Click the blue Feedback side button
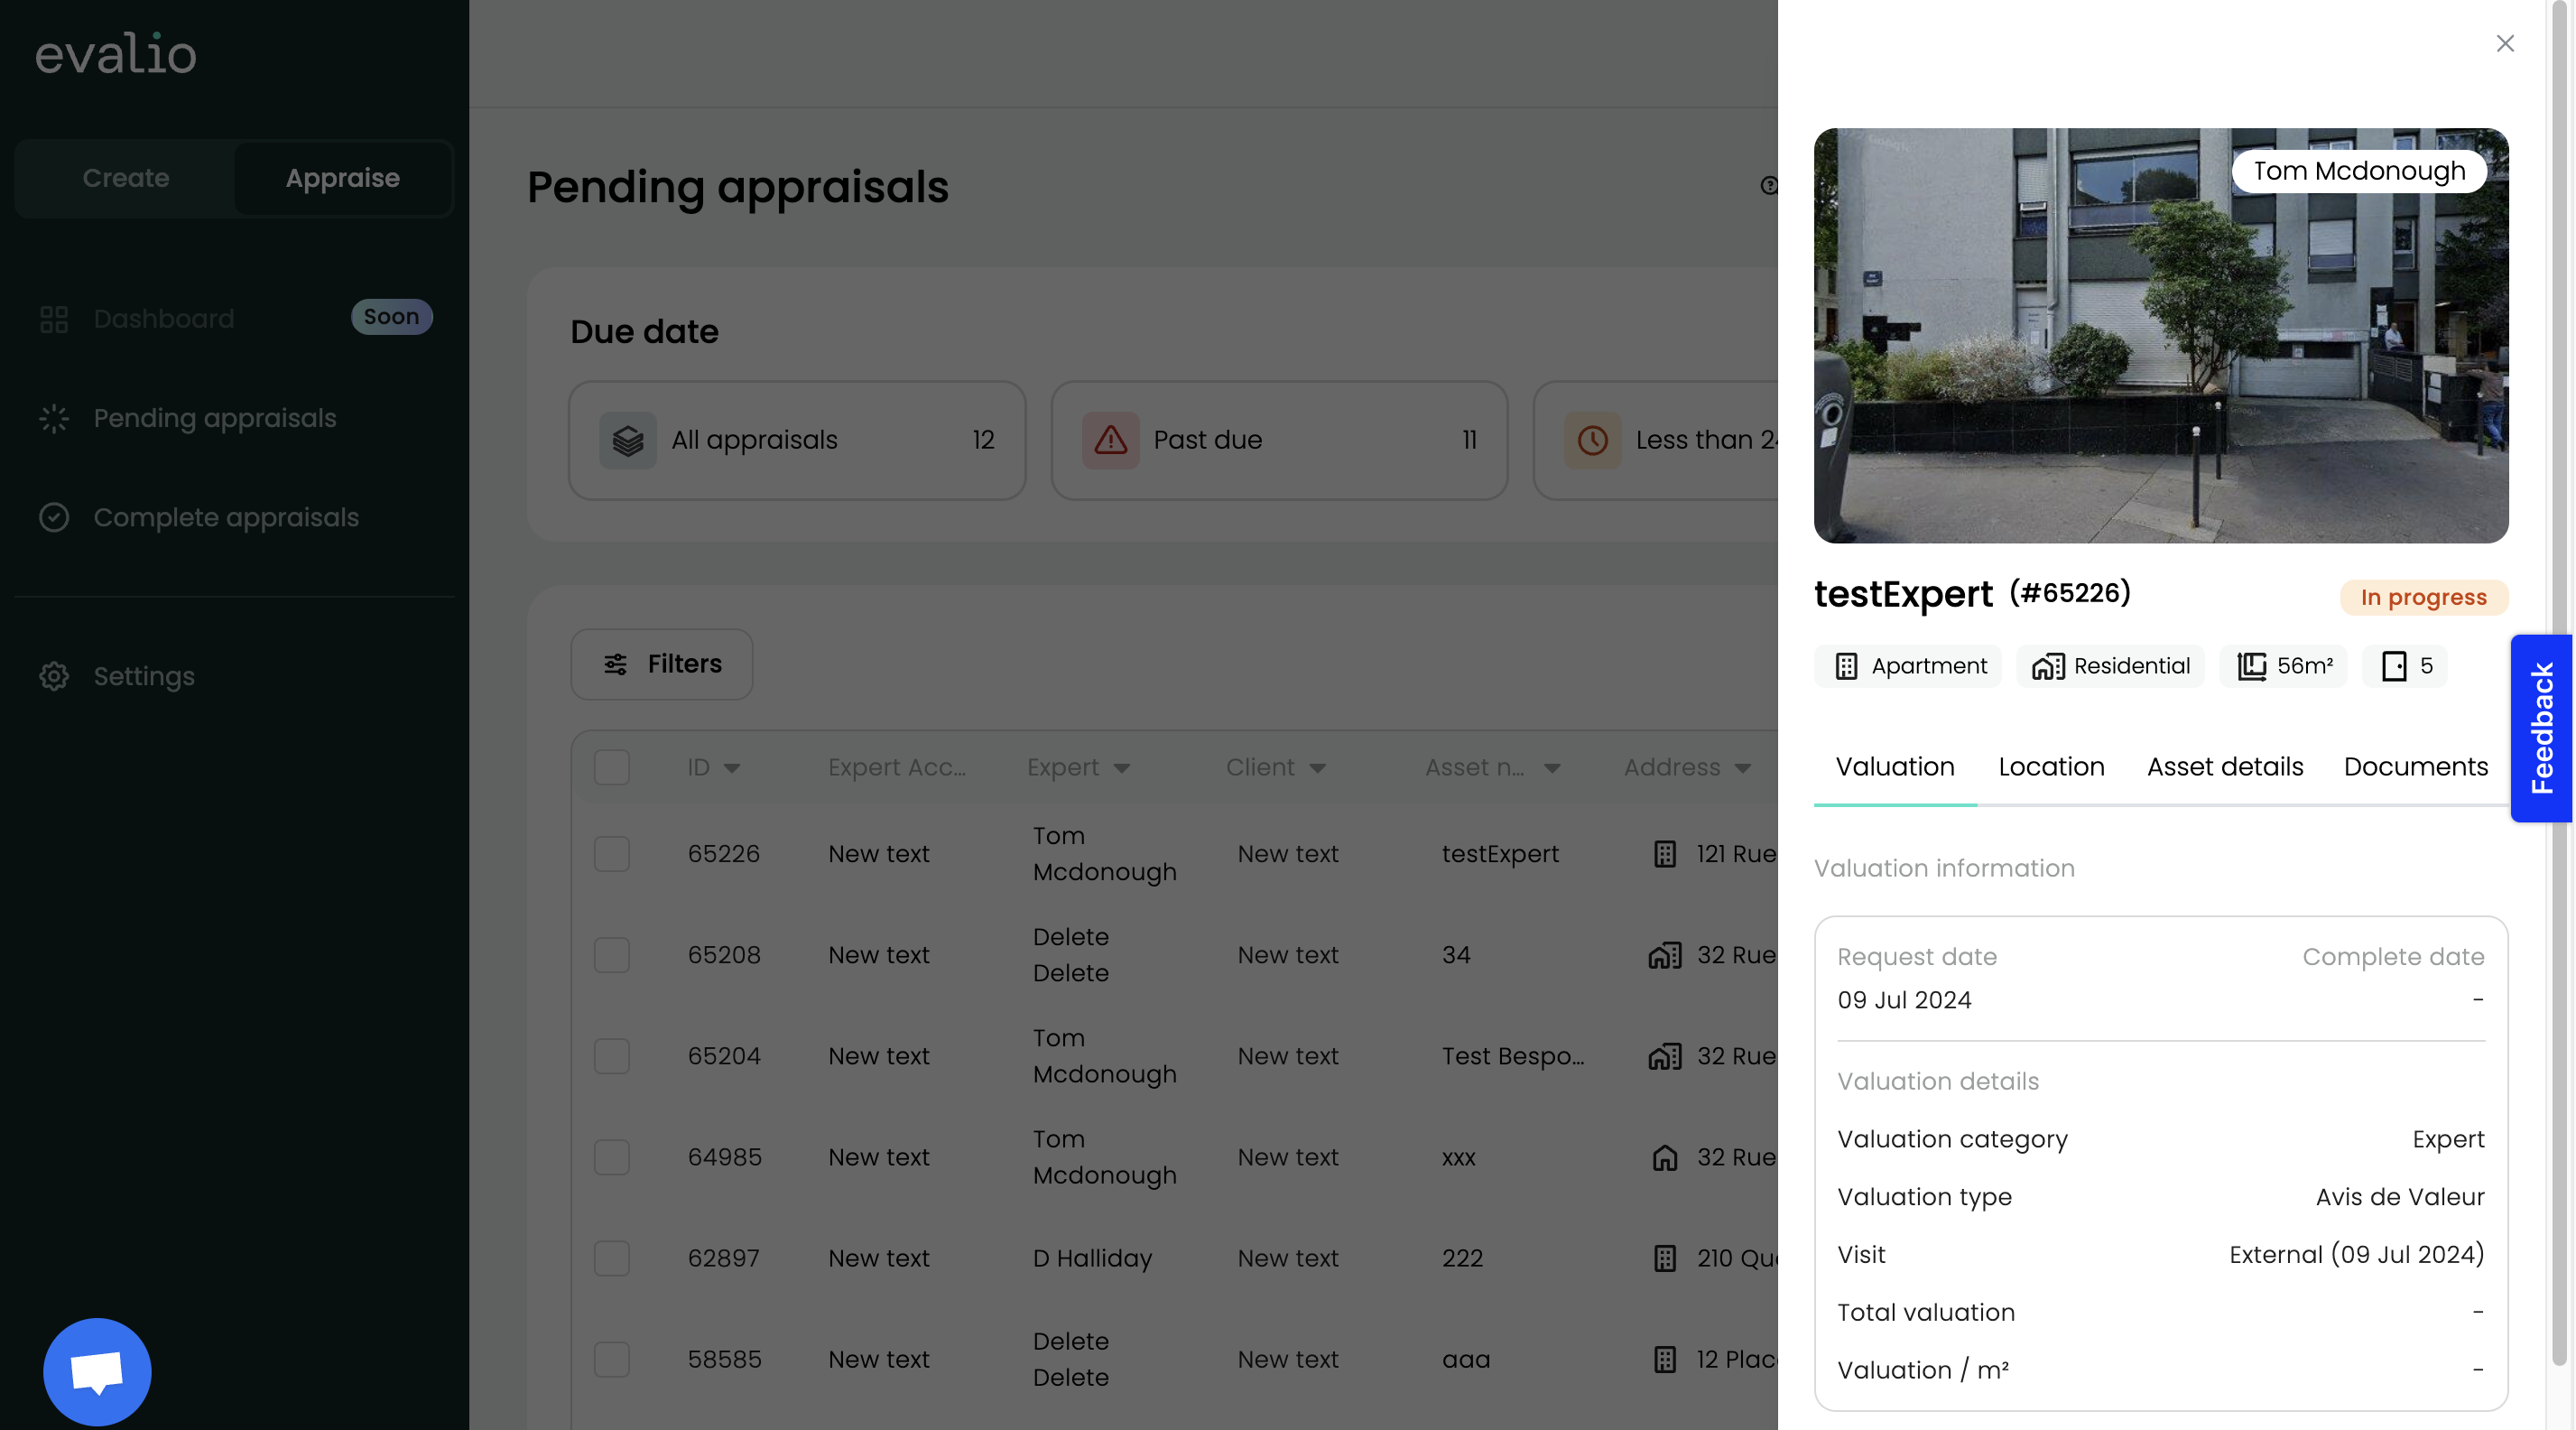This screenshot has width=2576, height=1430. 2541,728
